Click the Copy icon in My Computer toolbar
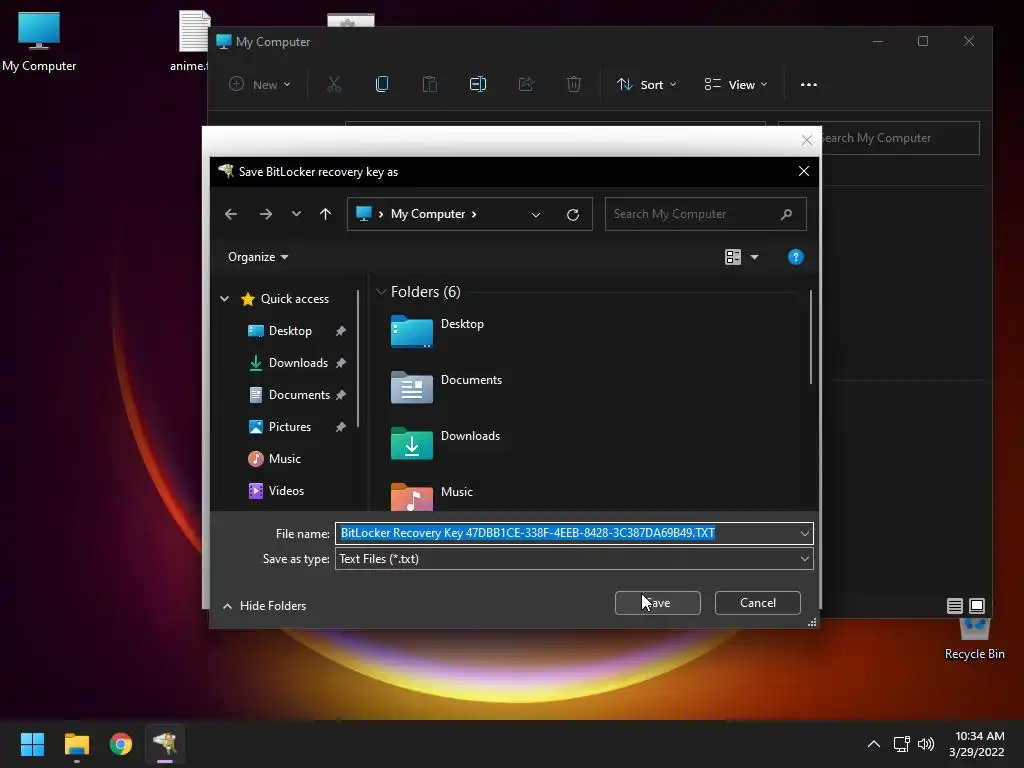The width and height of the screenshot is (1024, 768). tap(382, 84)
